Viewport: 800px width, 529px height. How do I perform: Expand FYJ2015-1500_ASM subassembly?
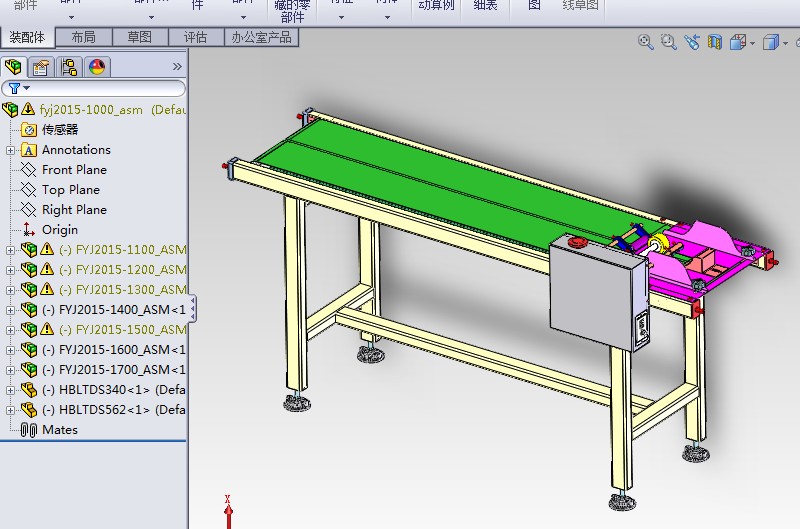pos(10,330)
